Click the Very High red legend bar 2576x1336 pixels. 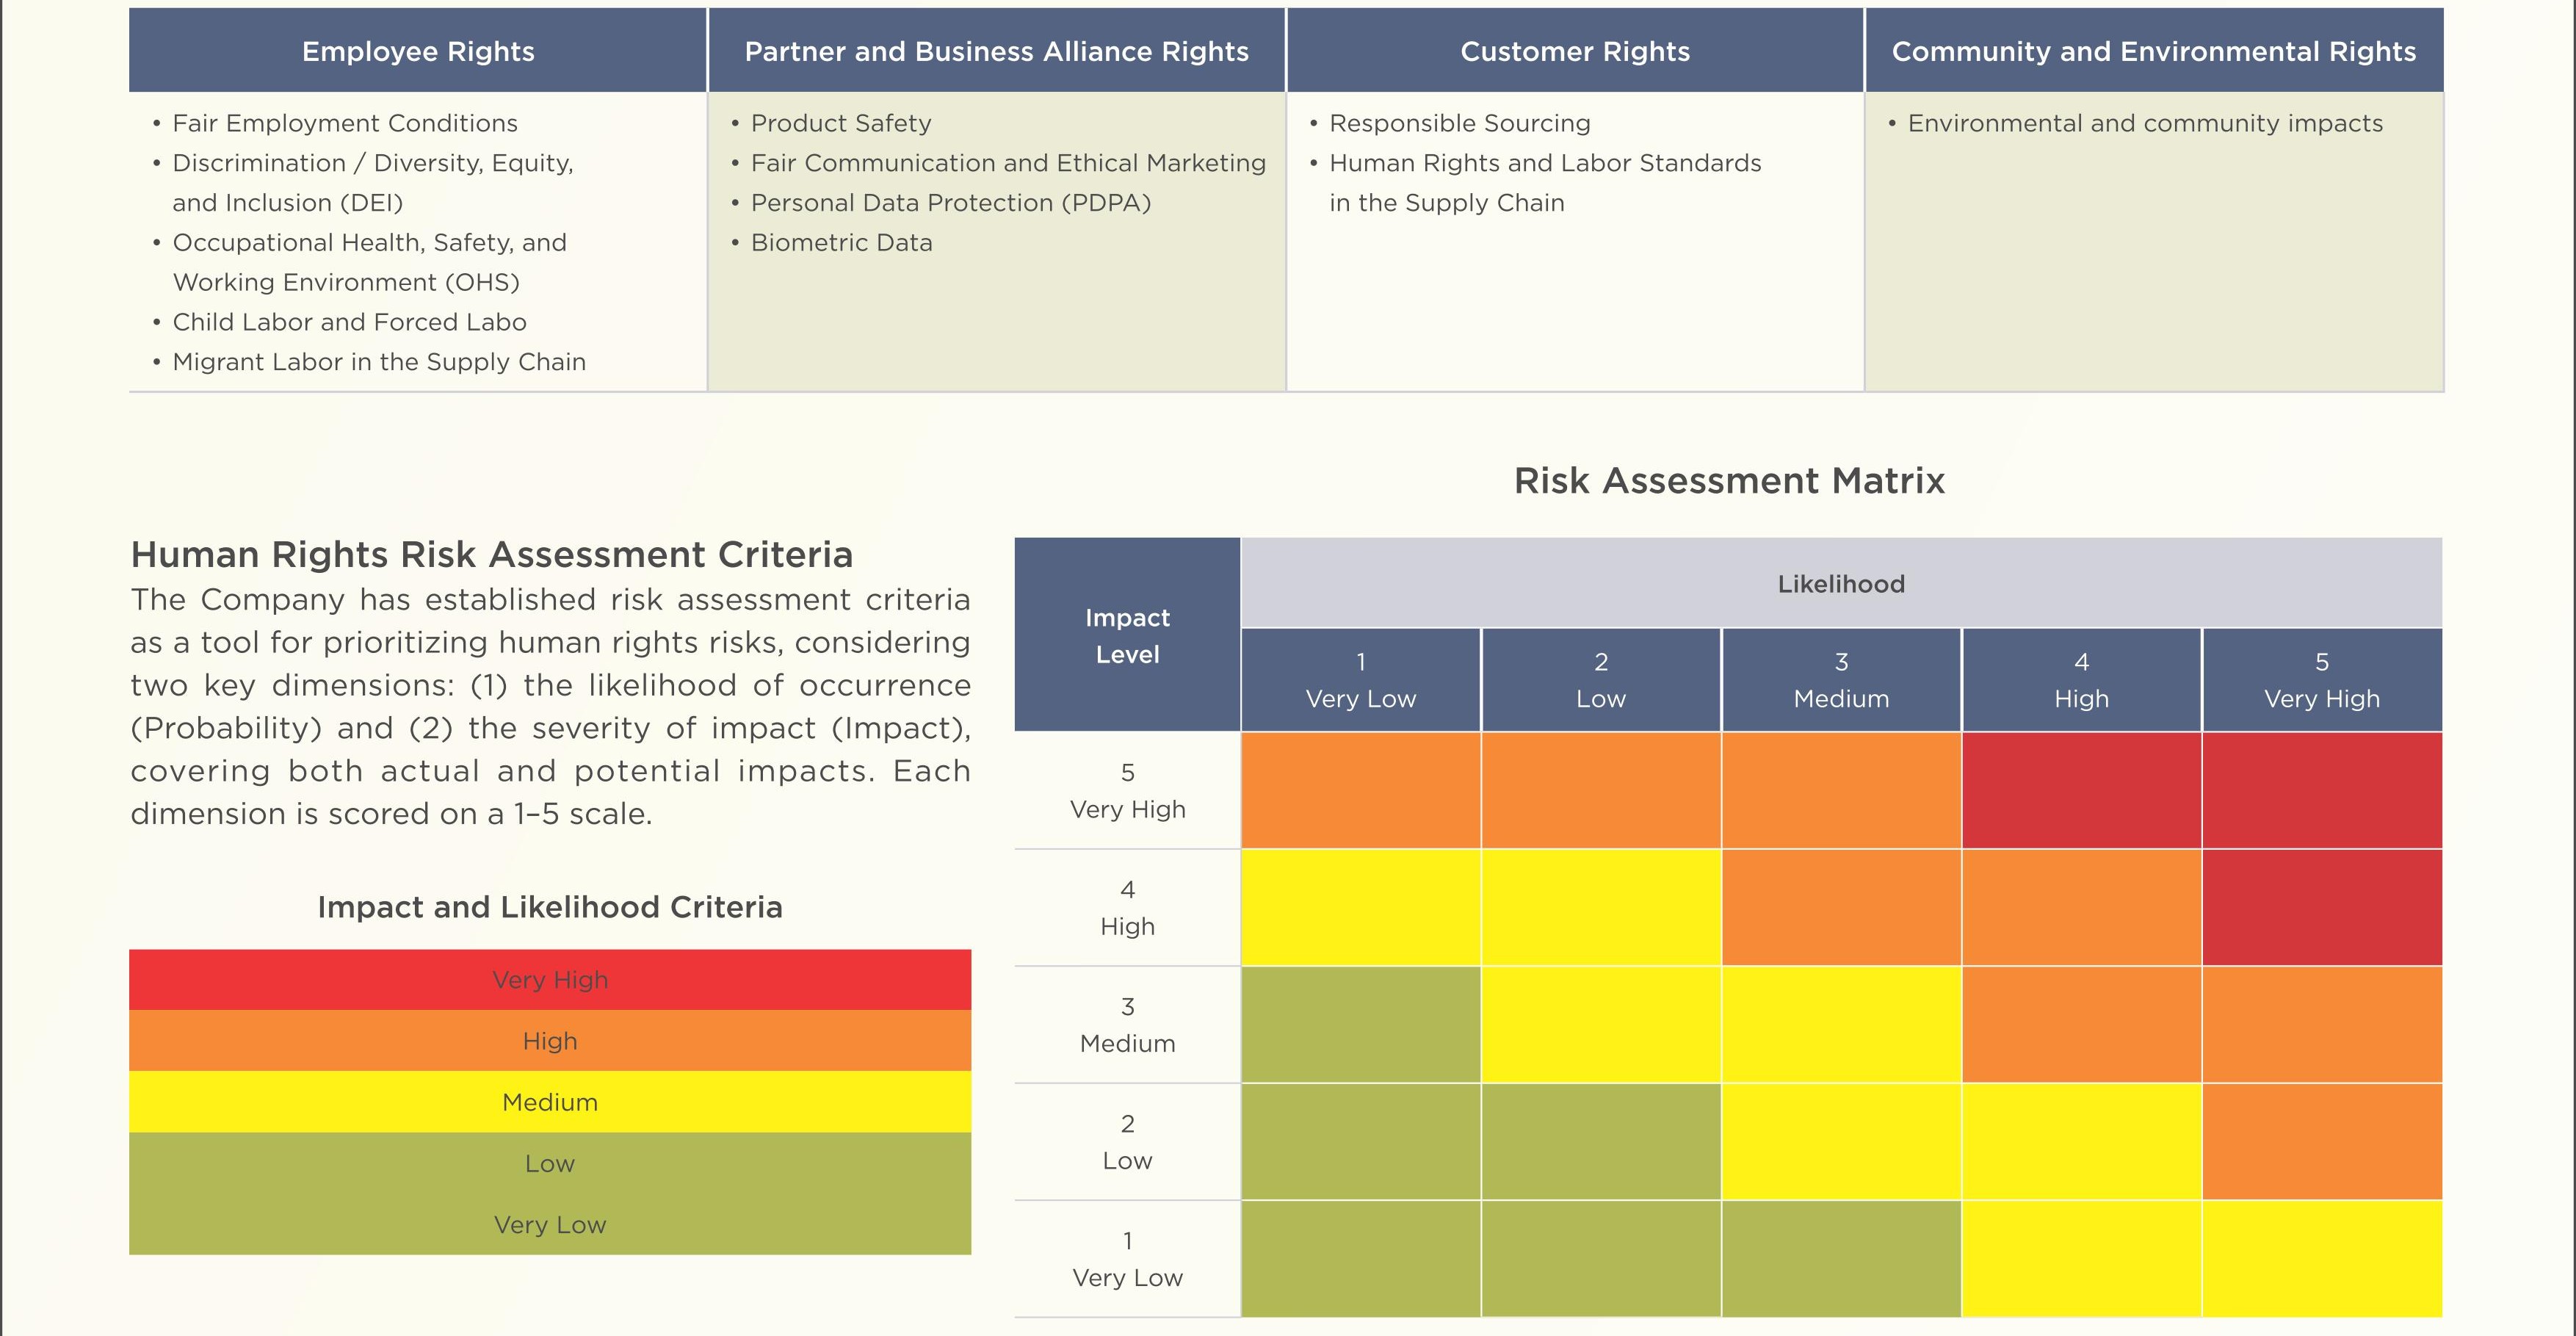point(550,980)
